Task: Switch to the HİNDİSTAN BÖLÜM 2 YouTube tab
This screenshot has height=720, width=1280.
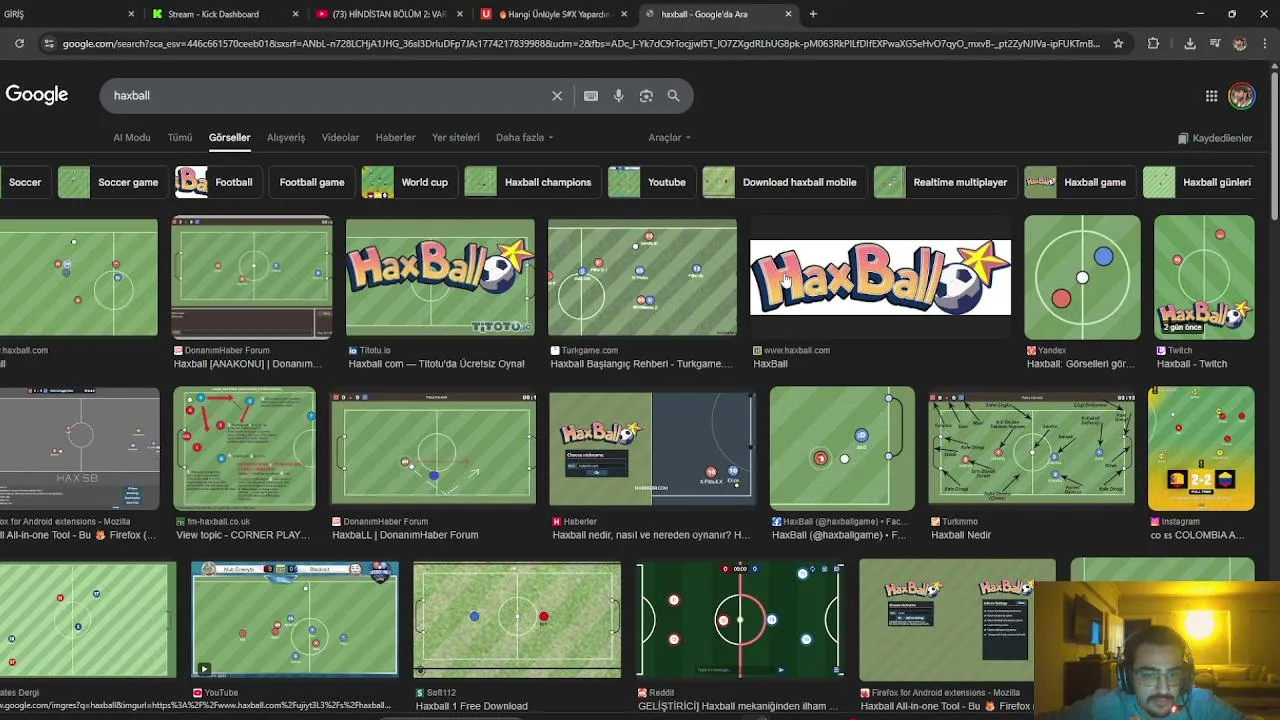Action: click(388, 14)
